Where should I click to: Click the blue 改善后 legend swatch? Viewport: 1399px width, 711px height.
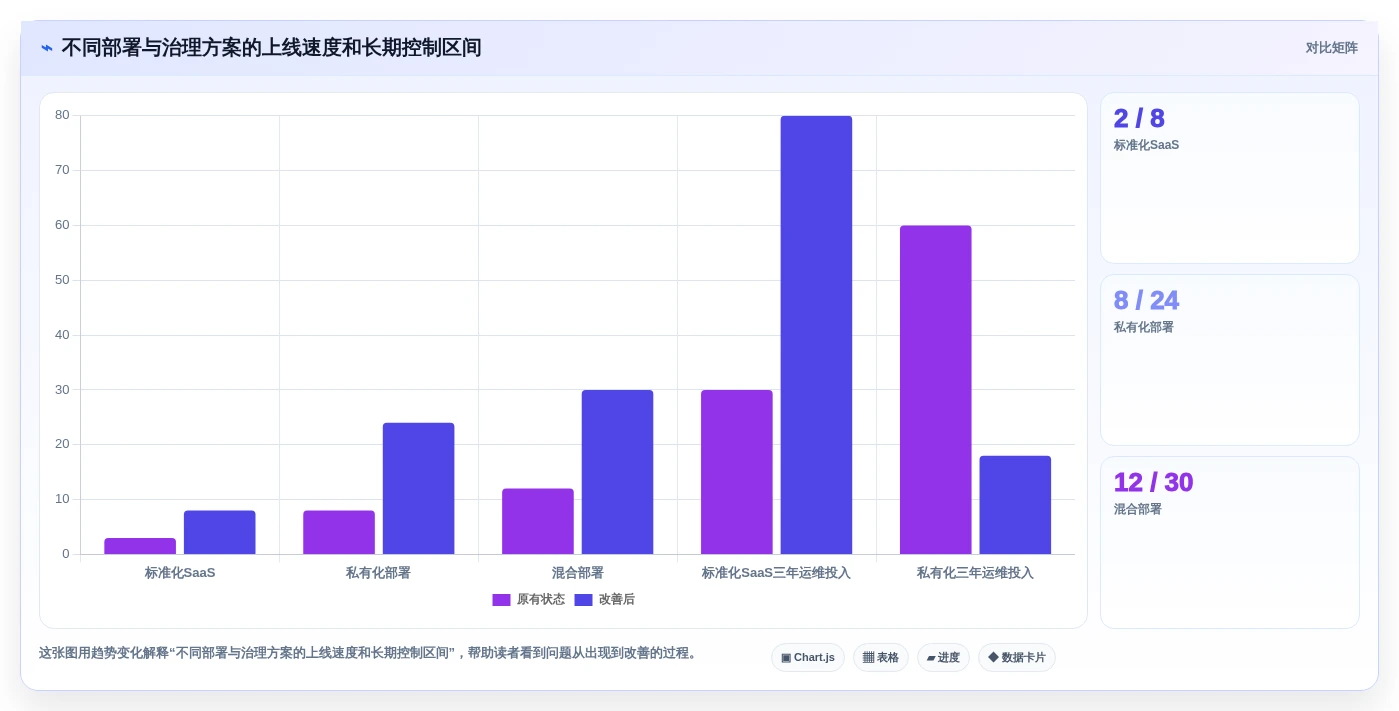tap(583, 600)
